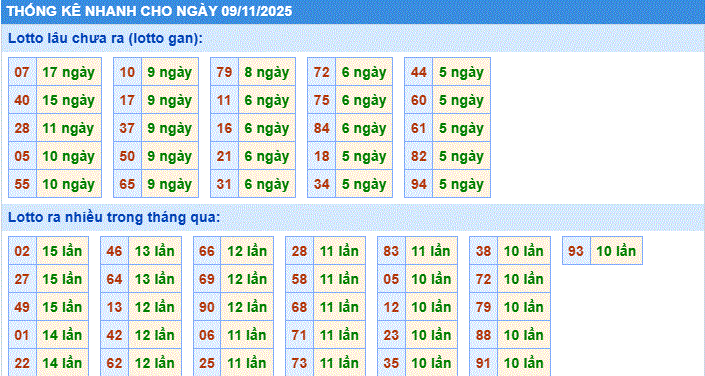
Task: Select frequent number 13
Action: [114, 306]
